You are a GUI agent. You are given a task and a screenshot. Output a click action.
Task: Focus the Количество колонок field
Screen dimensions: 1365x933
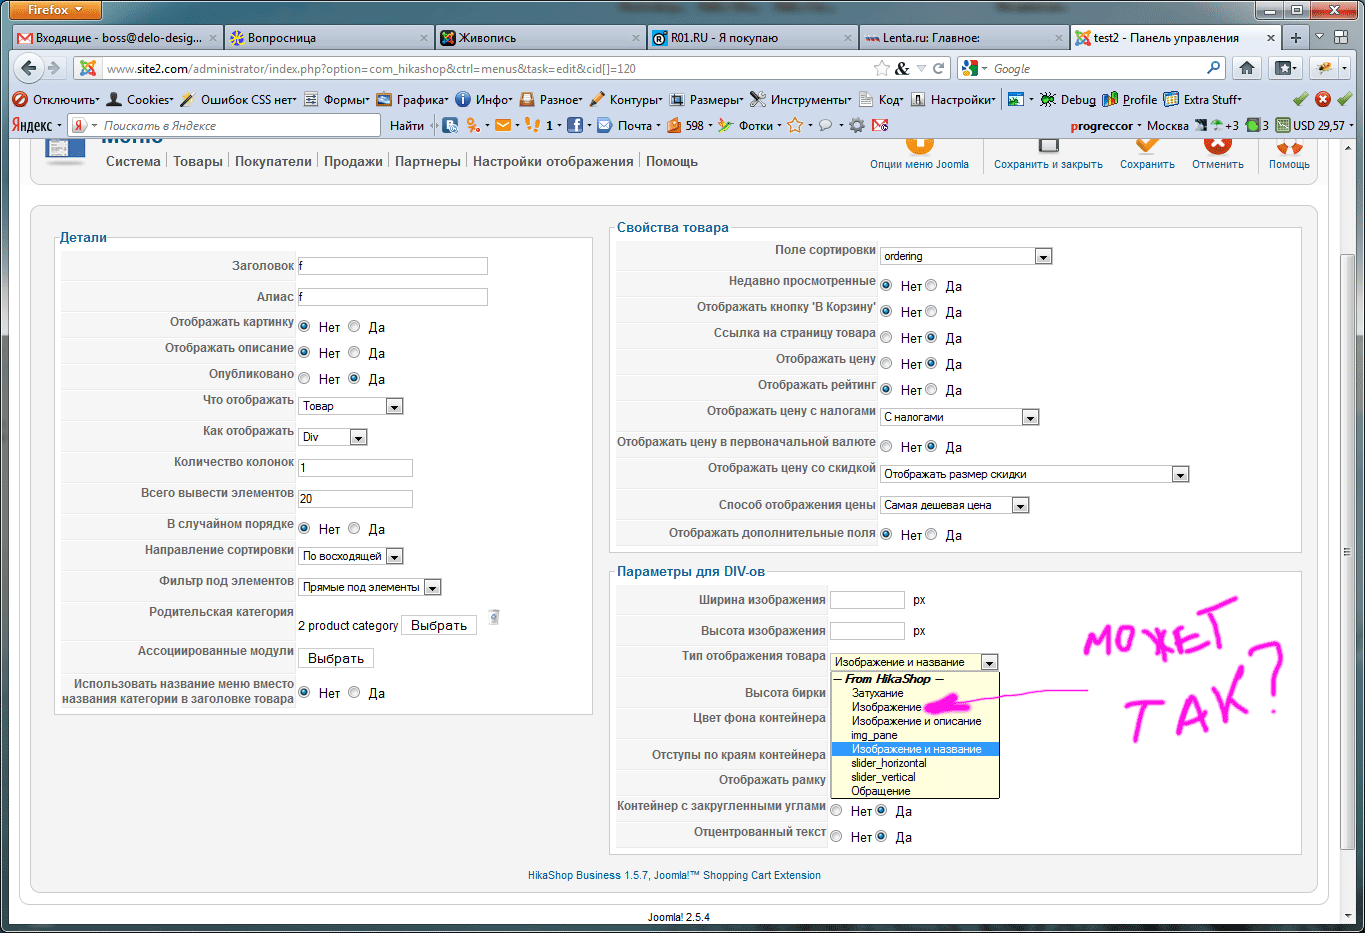[355, 468]
